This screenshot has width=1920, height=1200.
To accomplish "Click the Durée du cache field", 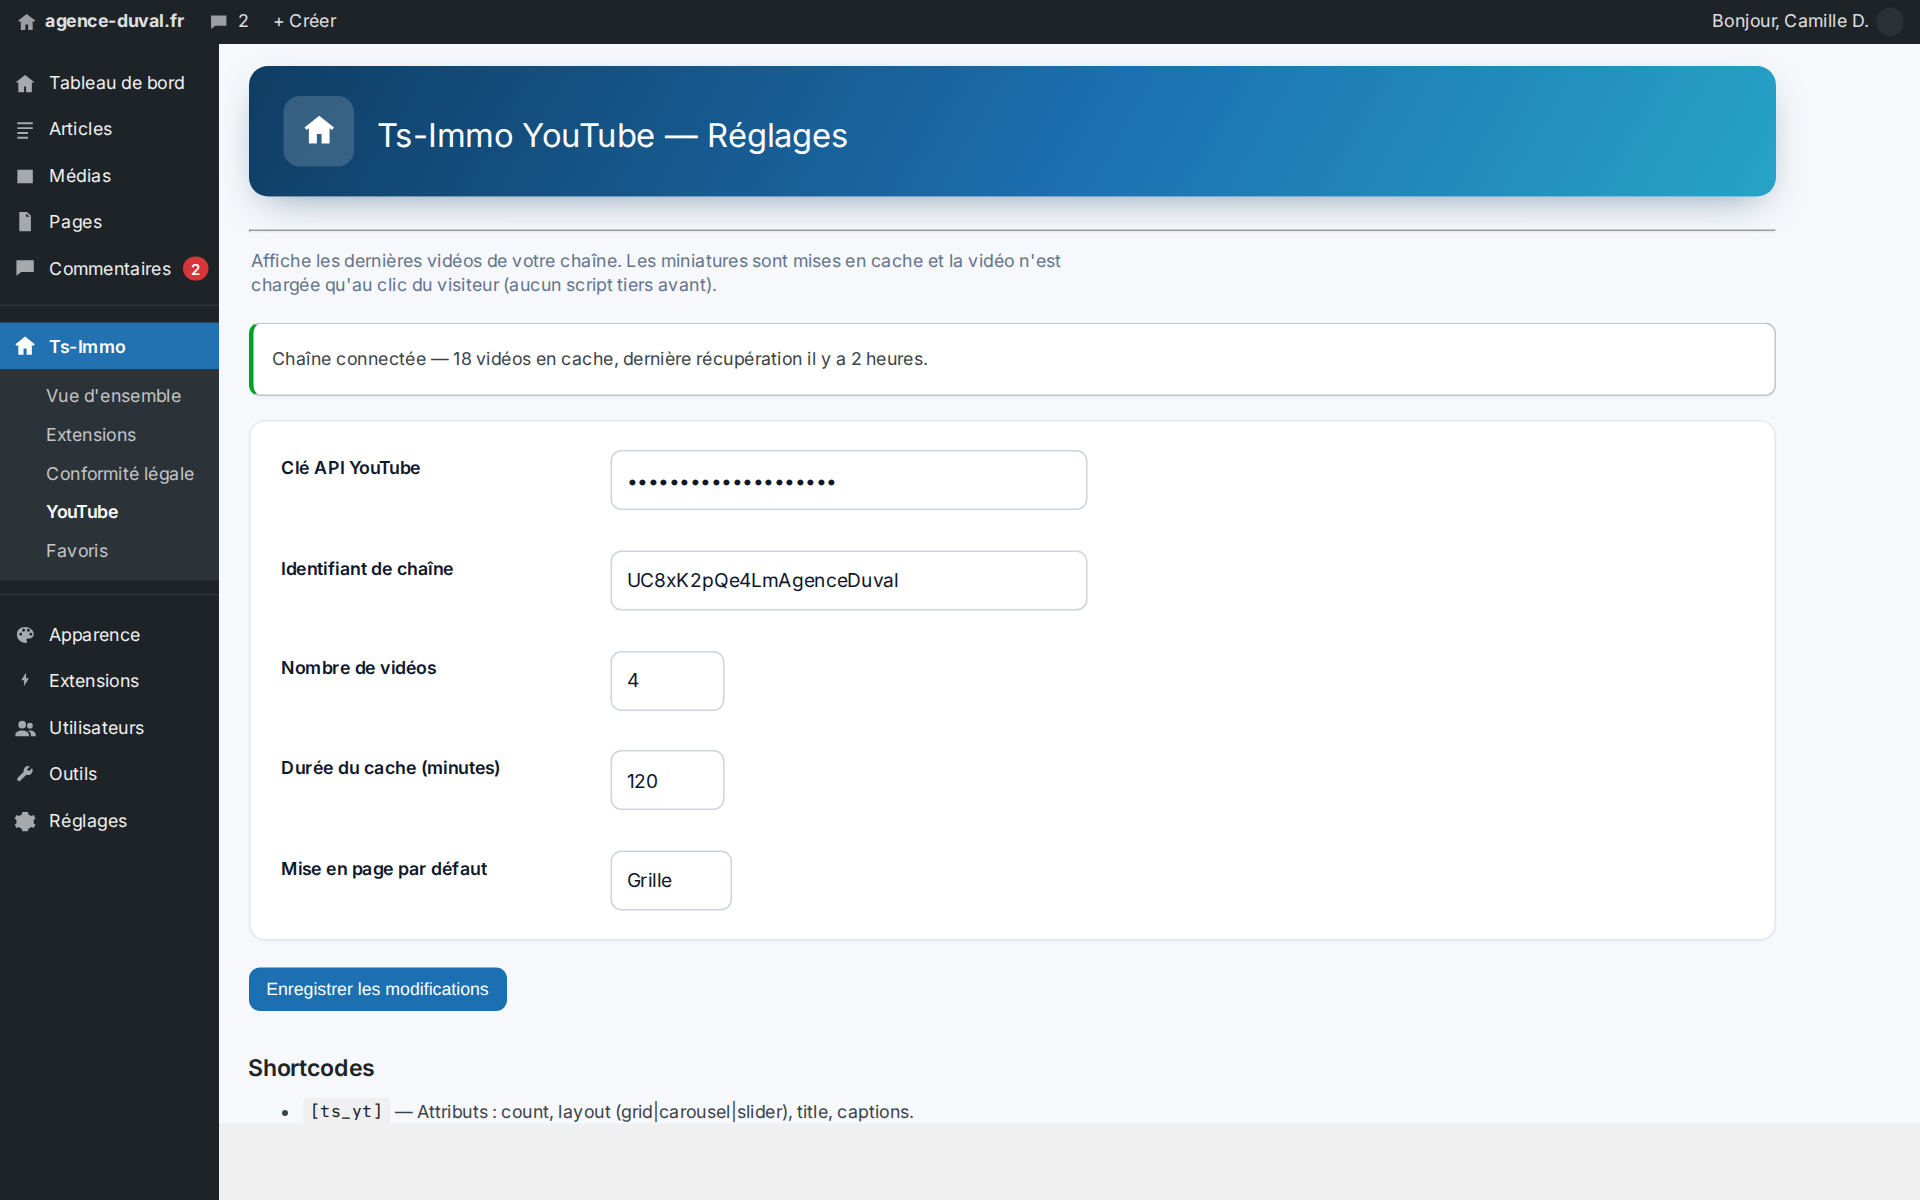I will point(667,780).
